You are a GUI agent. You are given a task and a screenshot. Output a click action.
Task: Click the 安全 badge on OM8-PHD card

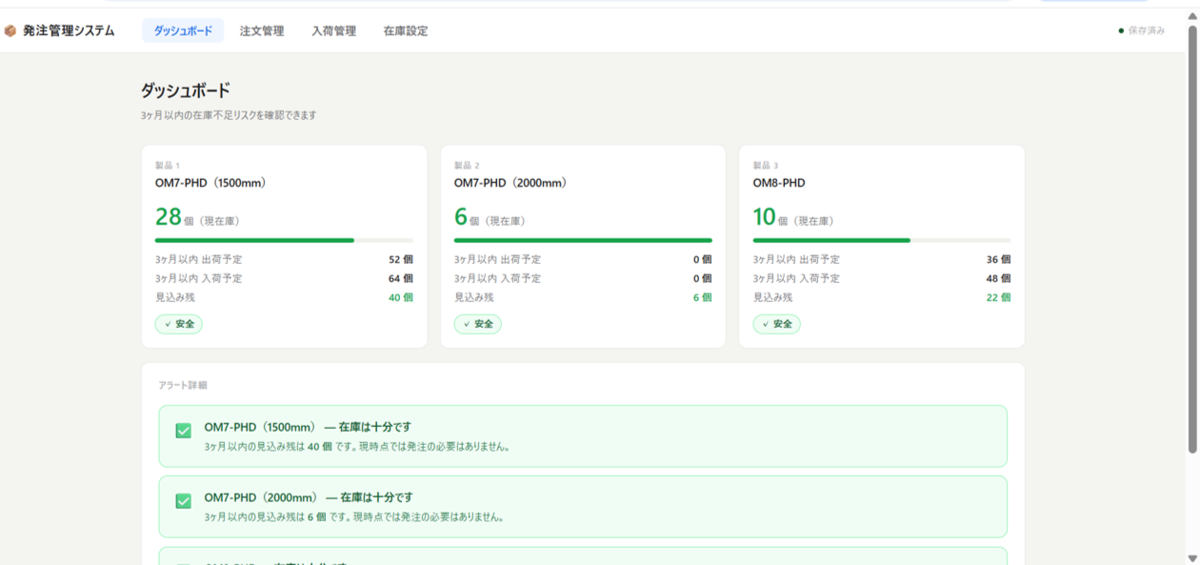point(777,324)
